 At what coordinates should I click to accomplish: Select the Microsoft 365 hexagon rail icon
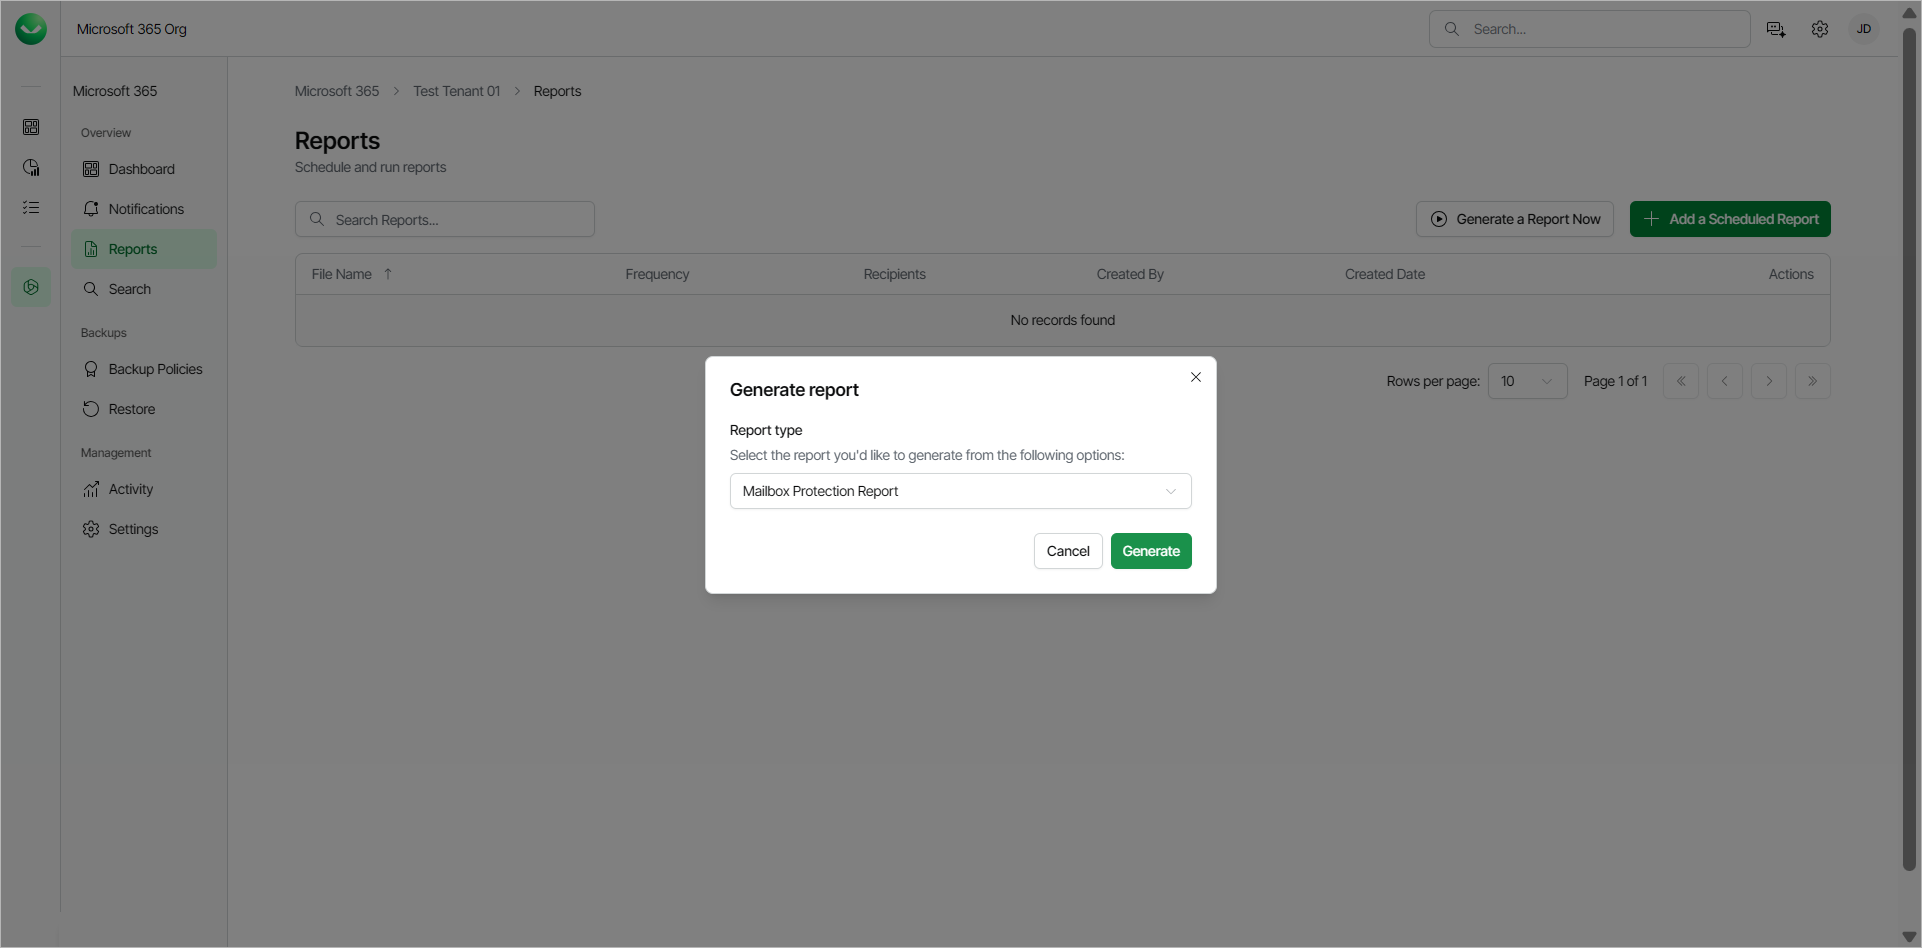click(x=31, y=287)
